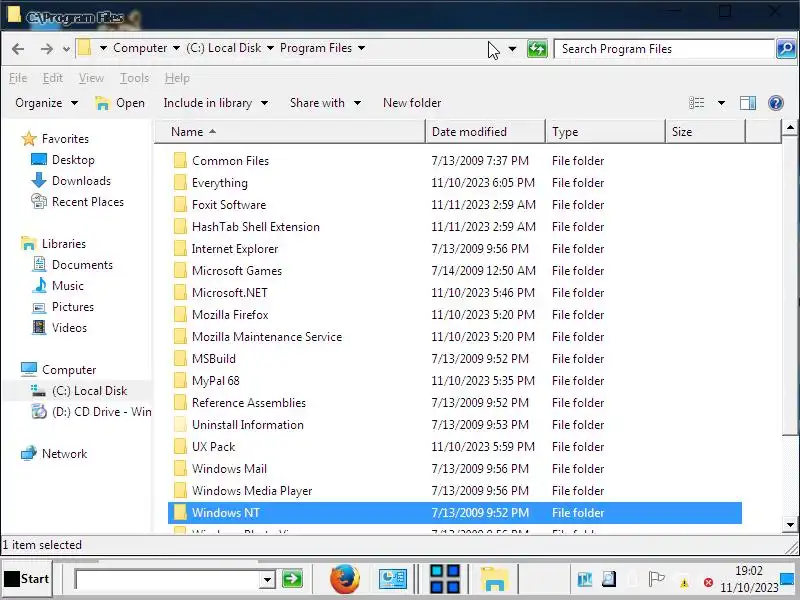Click the taskbar Go green arrow

click(x=292, y=579)
